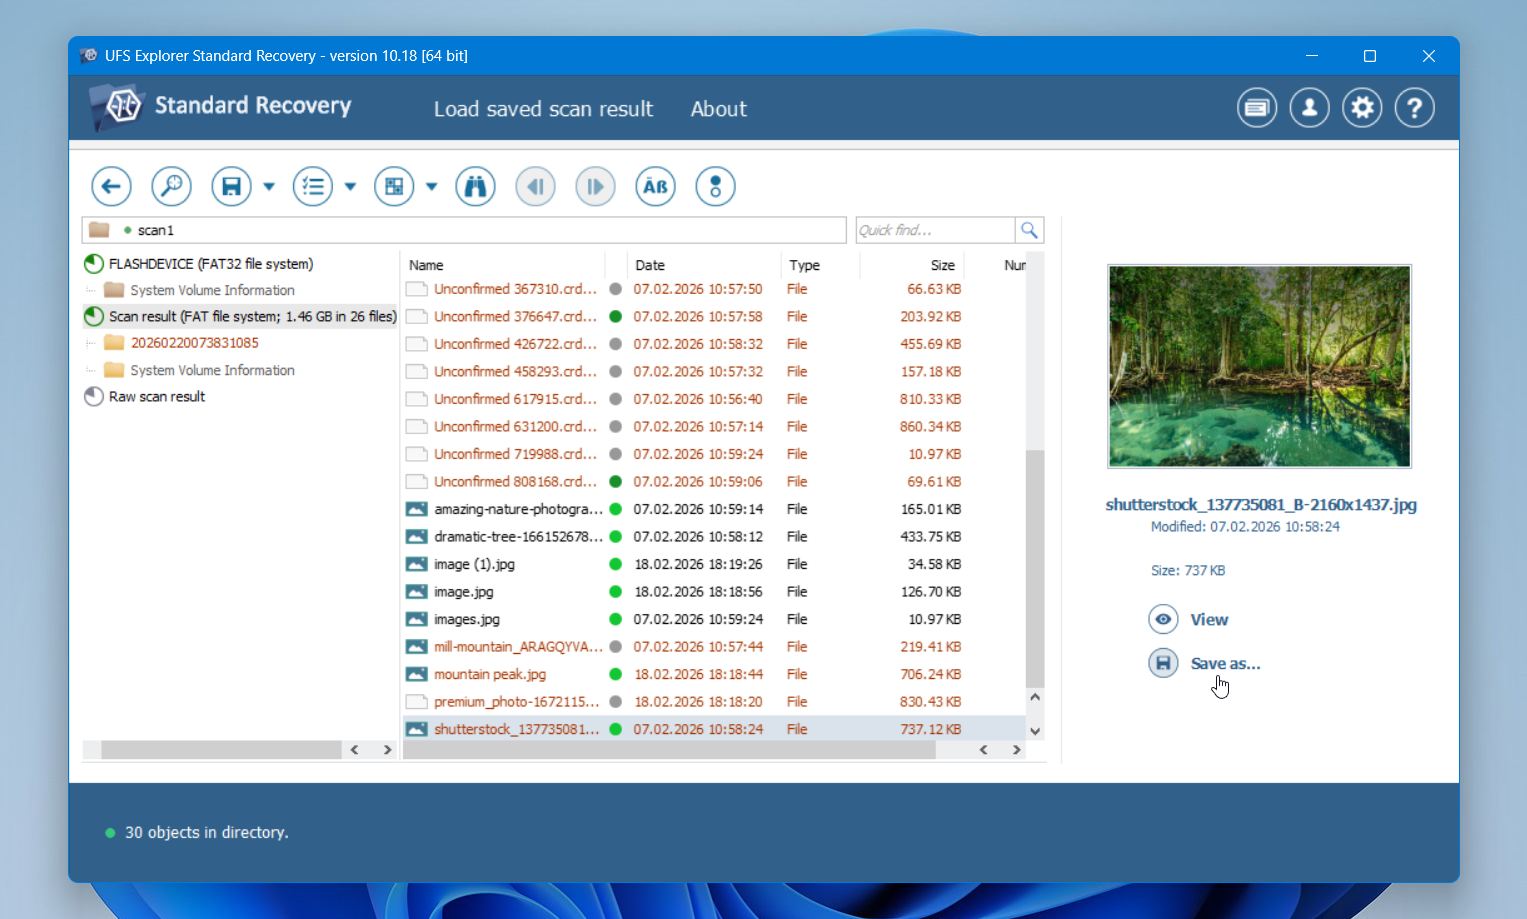
Task: Click file list scroll down arrow
Action: tap(1035, 731)
